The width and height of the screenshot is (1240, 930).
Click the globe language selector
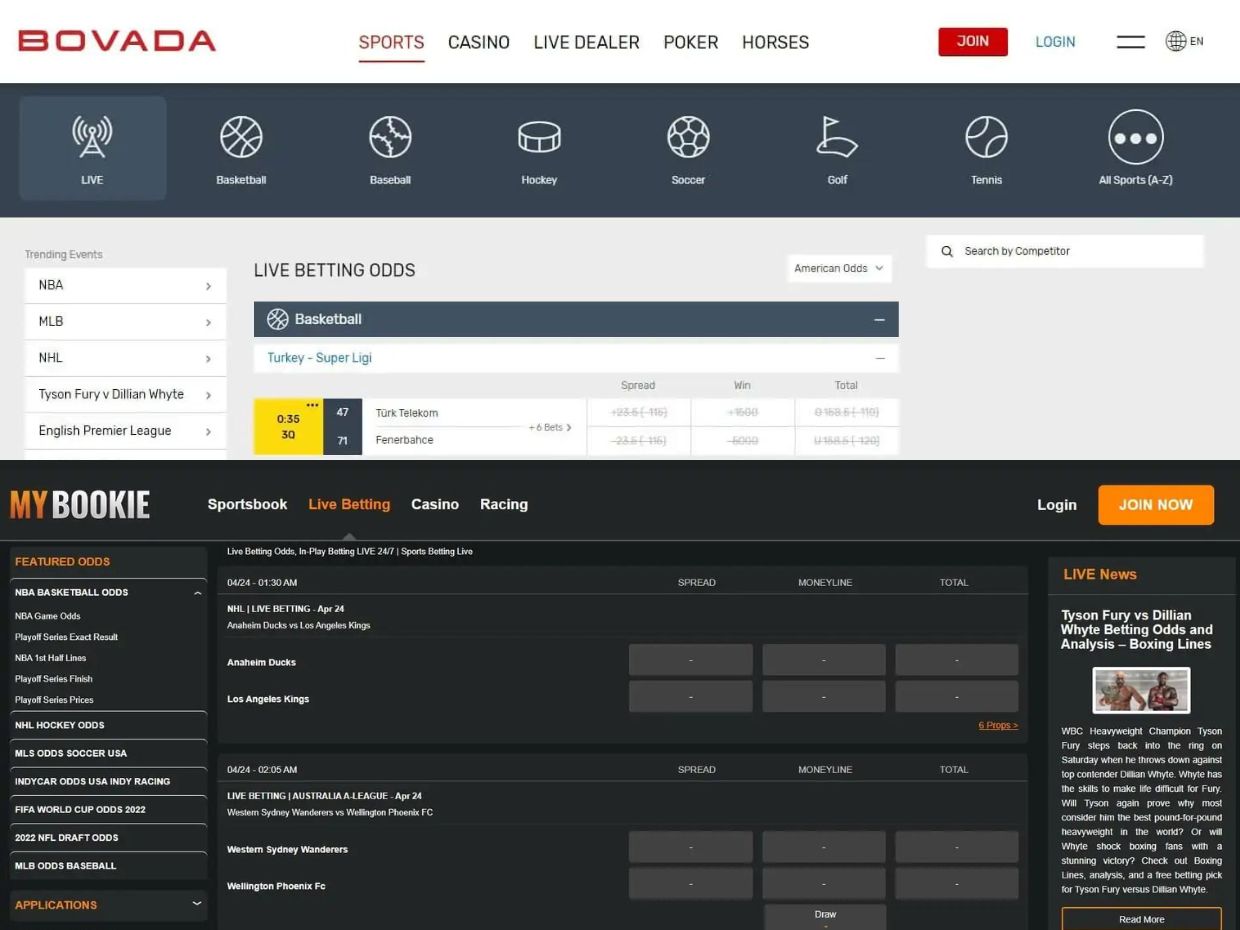coord(1177,41)
